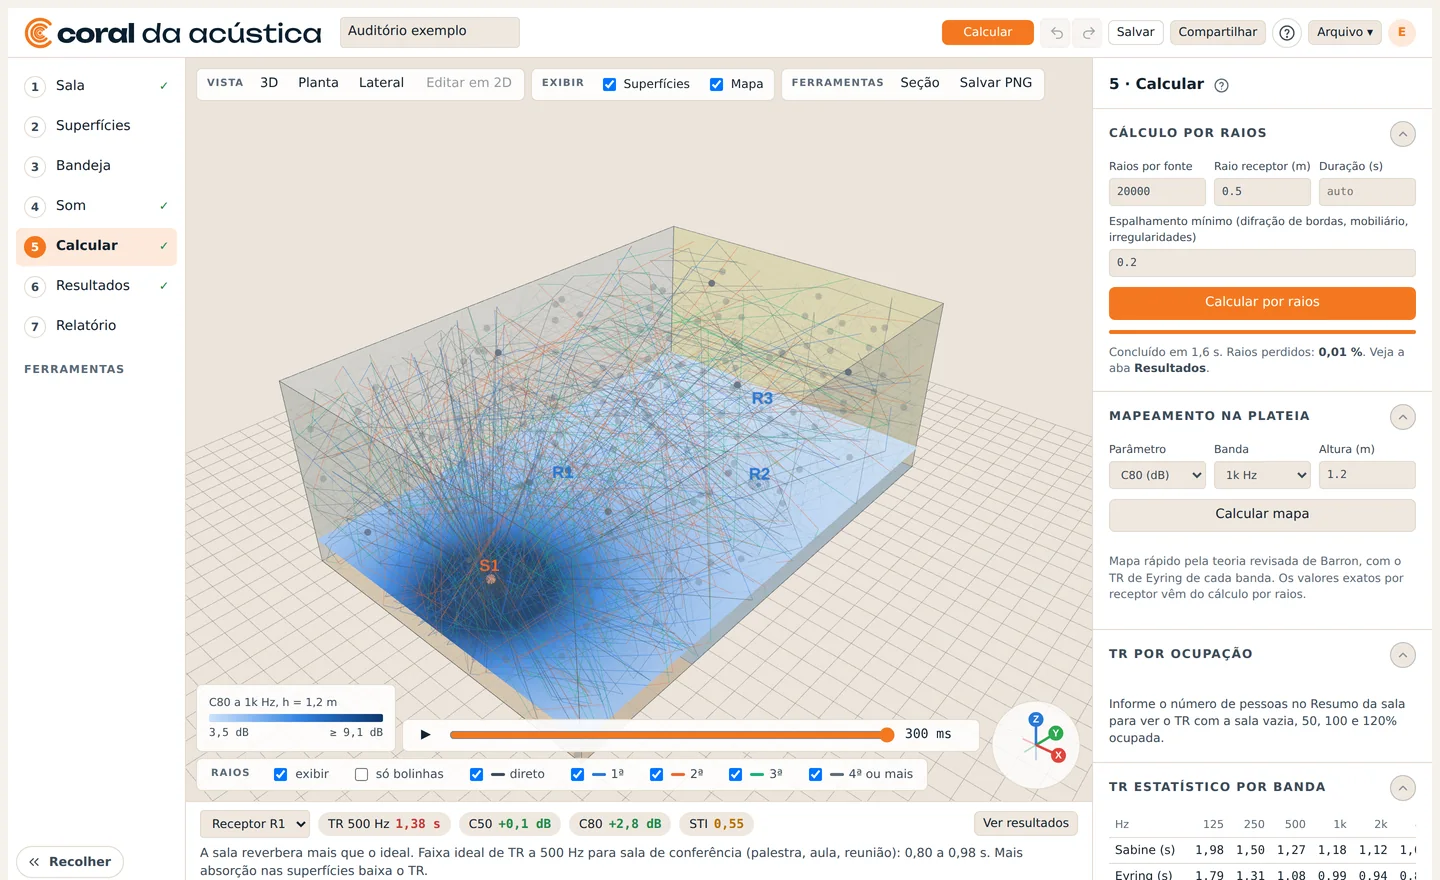Screen dimensions: 1440x880
Task: Click the X axis on orientation gizmo
Action: (x=1059, y=755)
